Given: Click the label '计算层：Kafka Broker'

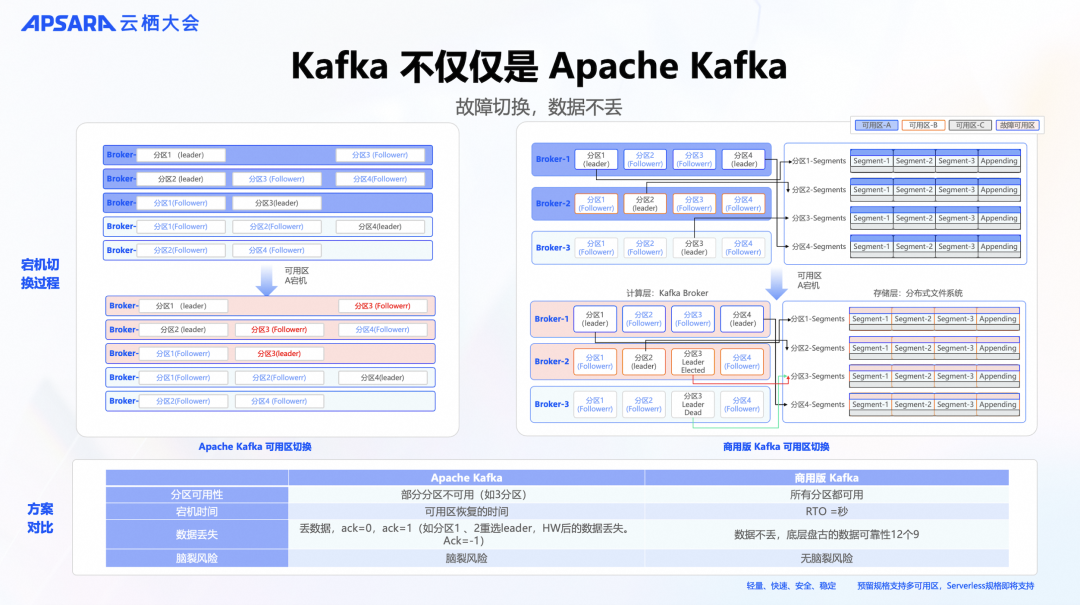Looking at the screenshot, I should pyautogui.click(x=667, y=293).
